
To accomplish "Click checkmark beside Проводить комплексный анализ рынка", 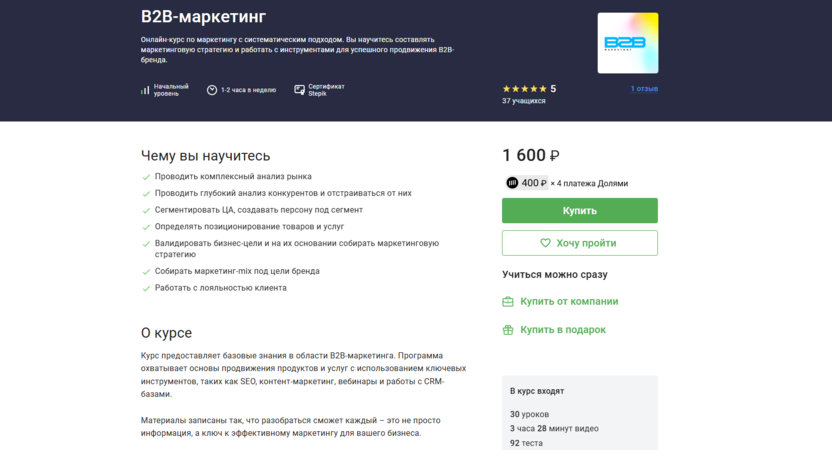I will click(147, 177).
